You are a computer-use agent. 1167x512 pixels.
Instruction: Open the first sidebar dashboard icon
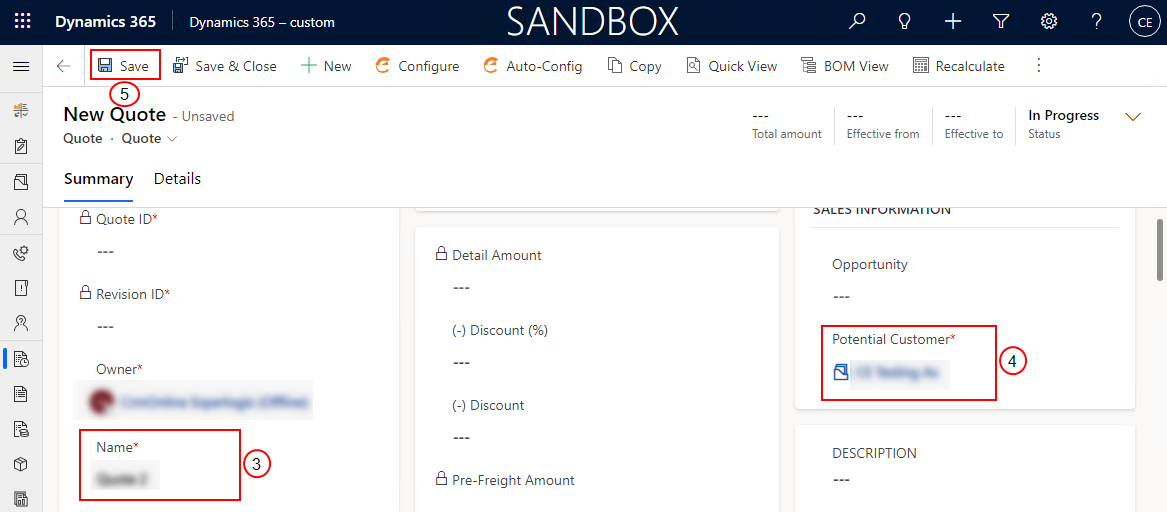coord(21,112)
